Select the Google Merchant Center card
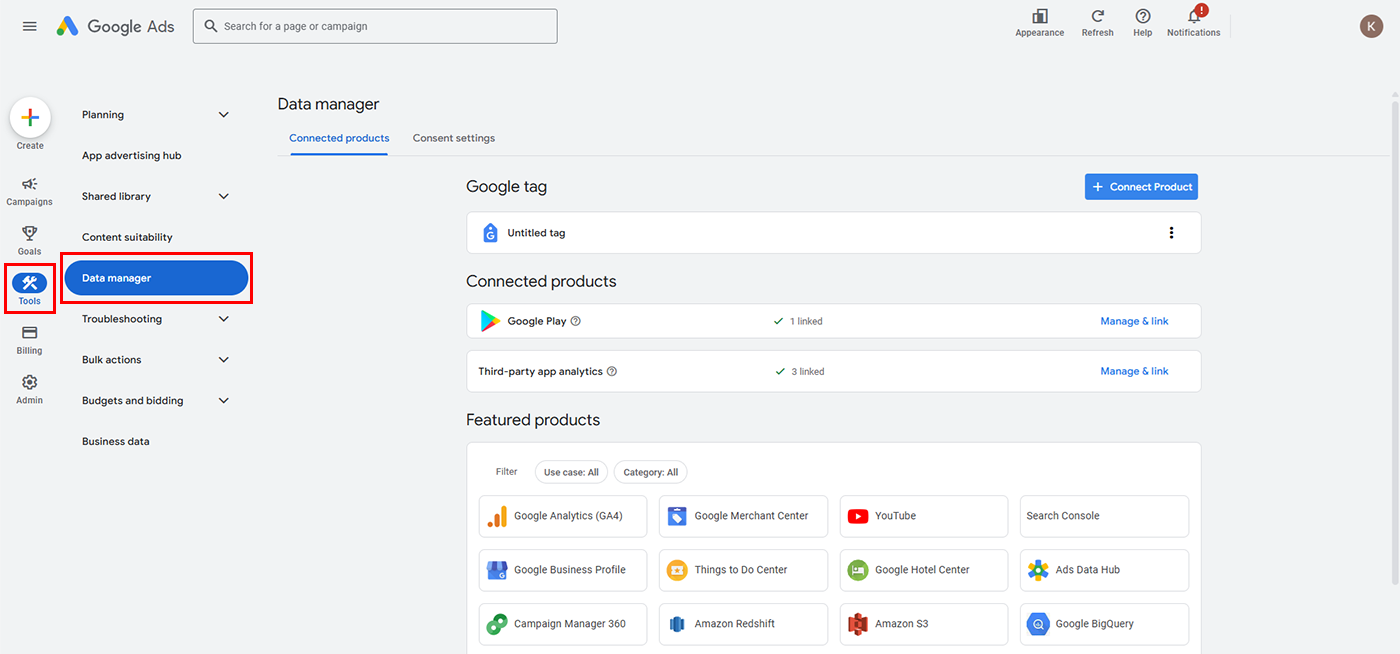Image resolution: width=1400 pixels, height=654 pixels. 743,516
